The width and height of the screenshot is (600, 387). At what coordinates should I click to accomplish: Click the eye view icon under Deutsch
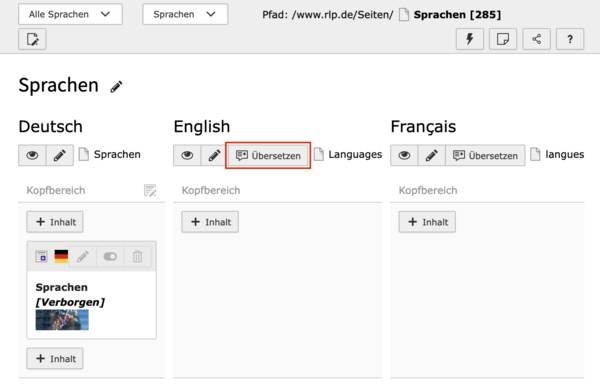(32, 155)
